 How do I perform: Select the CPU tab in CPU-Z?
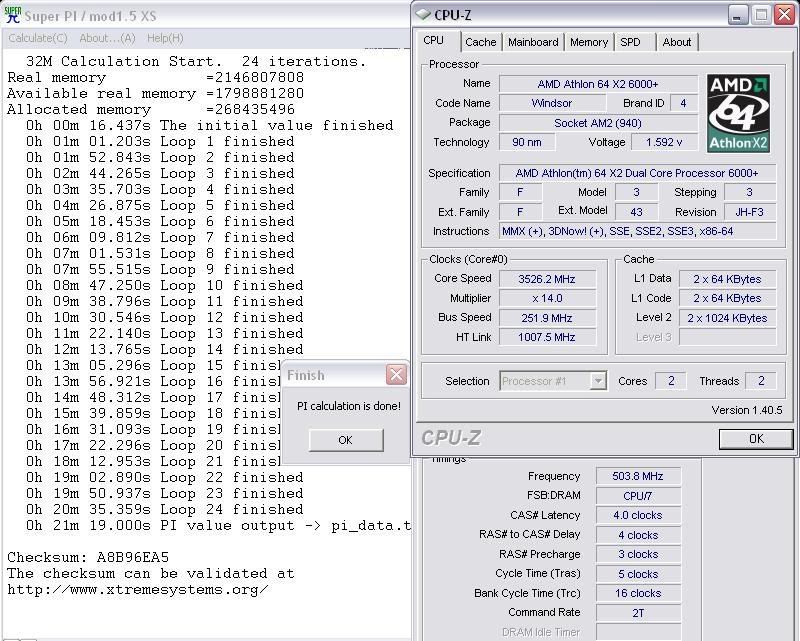434,41
